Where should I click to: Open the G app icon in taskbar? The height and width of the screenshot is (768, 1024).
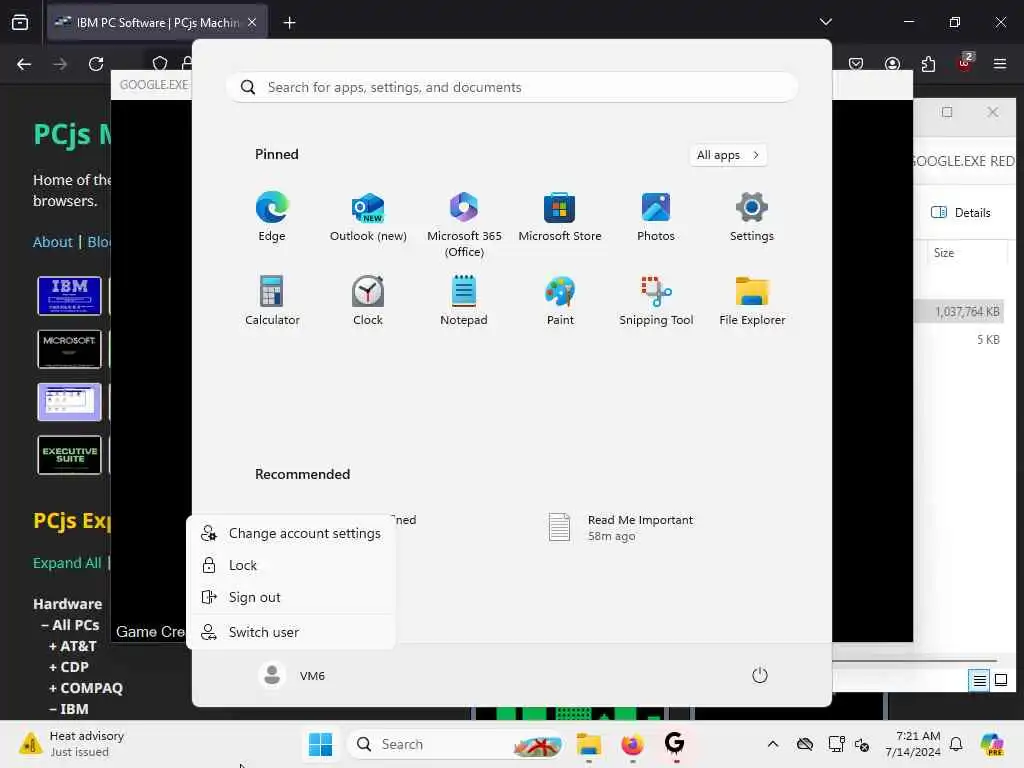[x=675, y=744]
